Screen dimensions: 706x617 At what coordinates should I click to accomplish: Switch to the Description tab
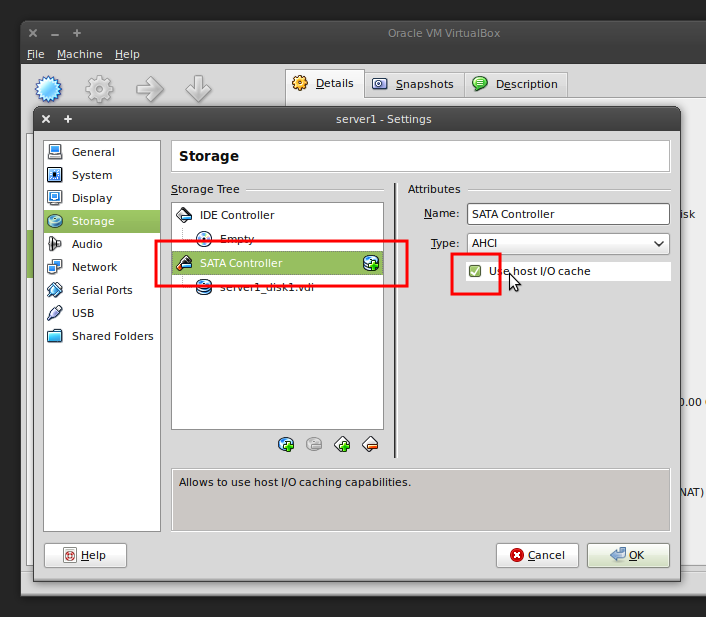click(x=516, y=84)
